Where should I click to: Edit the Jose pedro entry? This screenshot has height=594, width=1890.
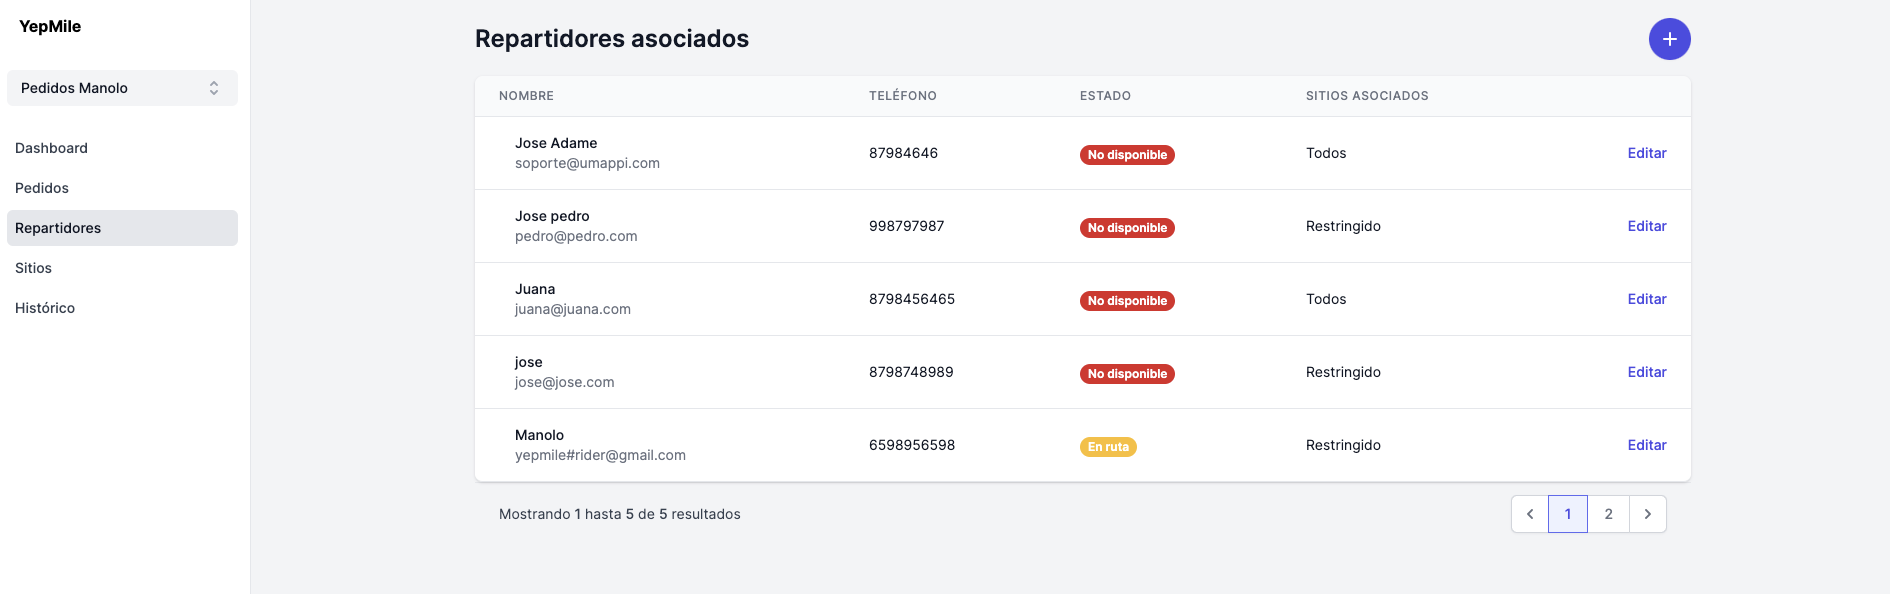[1646, 226]
